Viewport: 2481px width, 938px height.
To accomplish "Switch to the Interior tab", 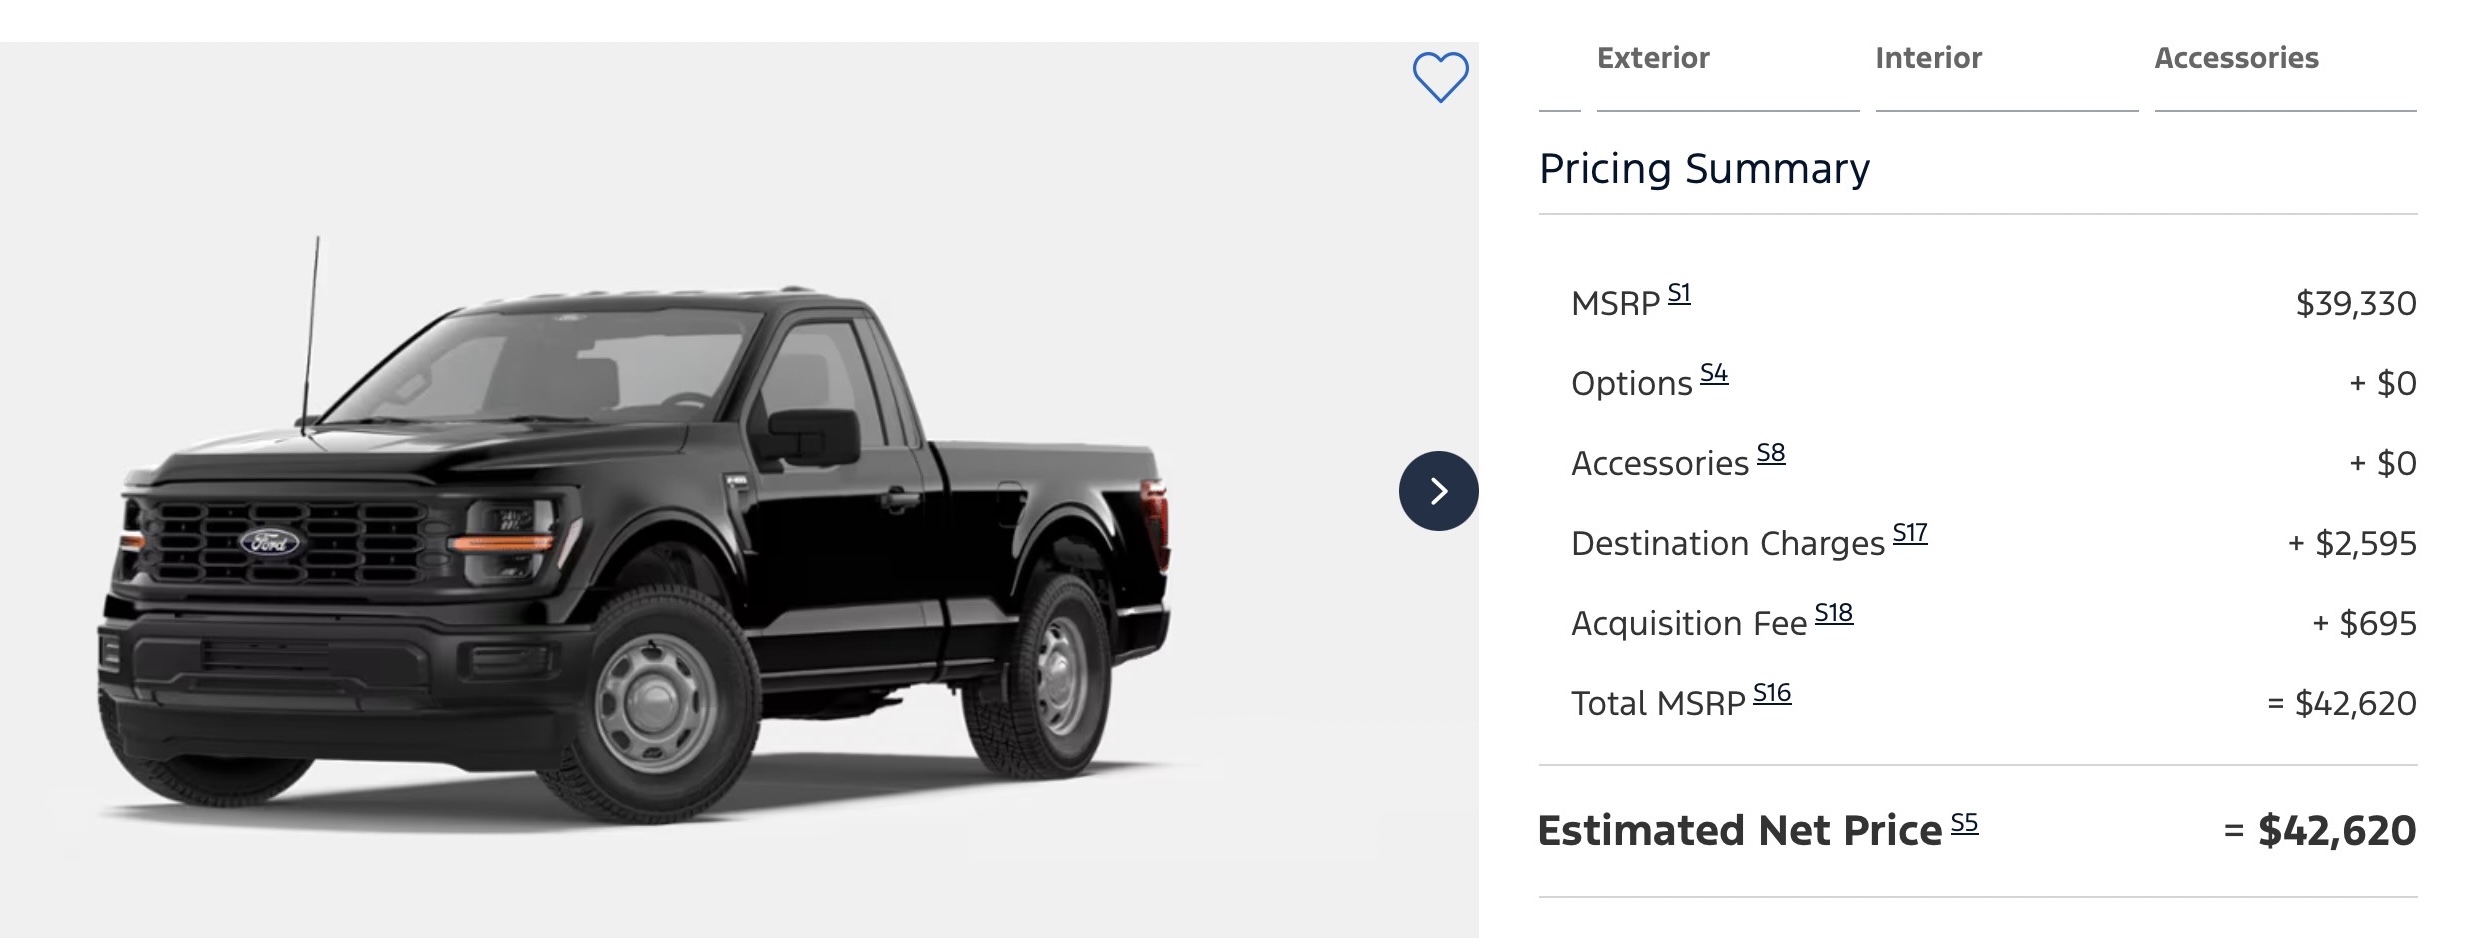I will tap(1928, 58).
